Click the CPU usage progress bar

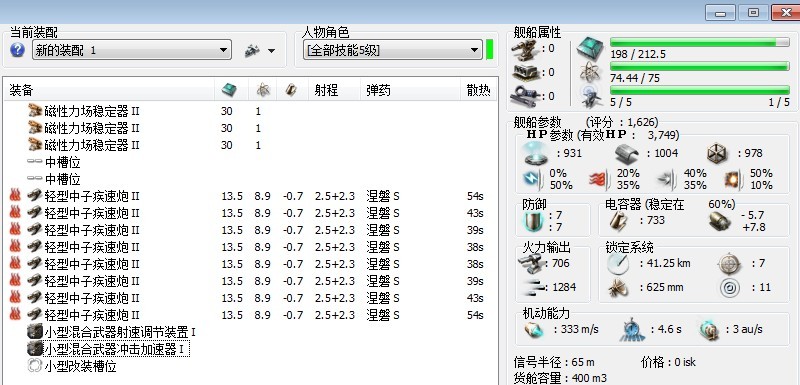(699, 42)
